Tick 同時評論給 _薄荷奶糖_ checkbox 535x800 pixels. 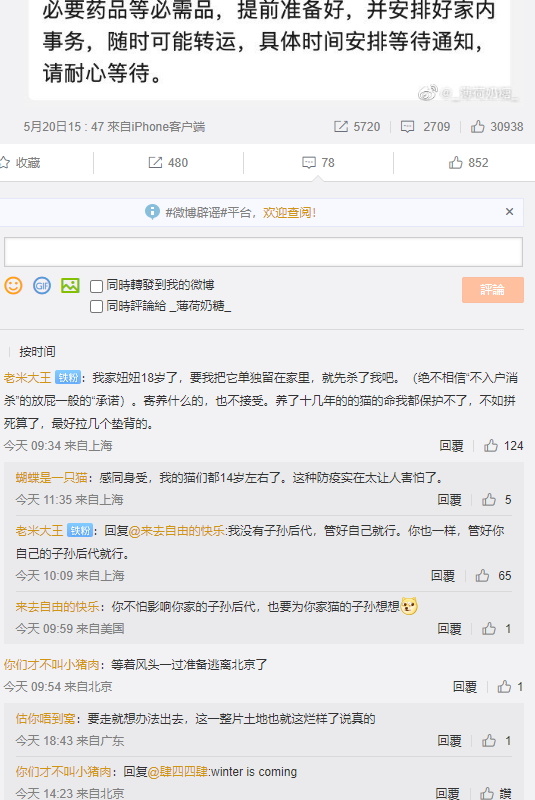(x=96, y=307)
